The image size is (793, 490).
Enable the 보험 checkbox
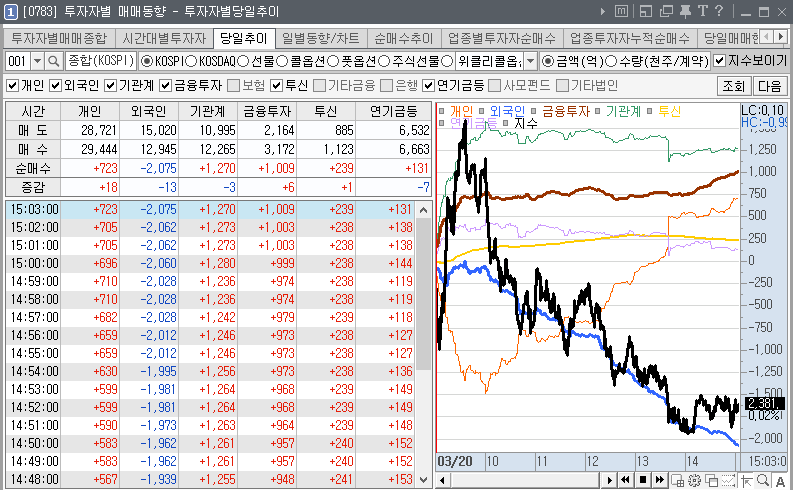[x=233, y=85]
